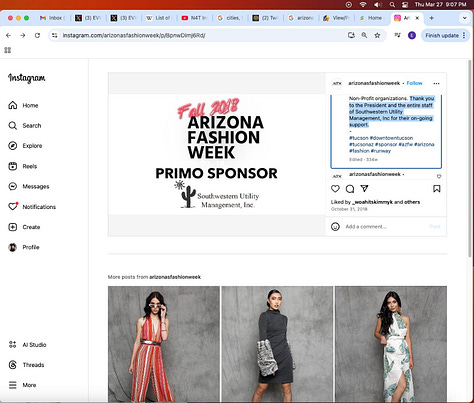The width and height of the screenshot is (474, 403).
Task: Click the Instagram logo wordmark
Action: (27, 78)
